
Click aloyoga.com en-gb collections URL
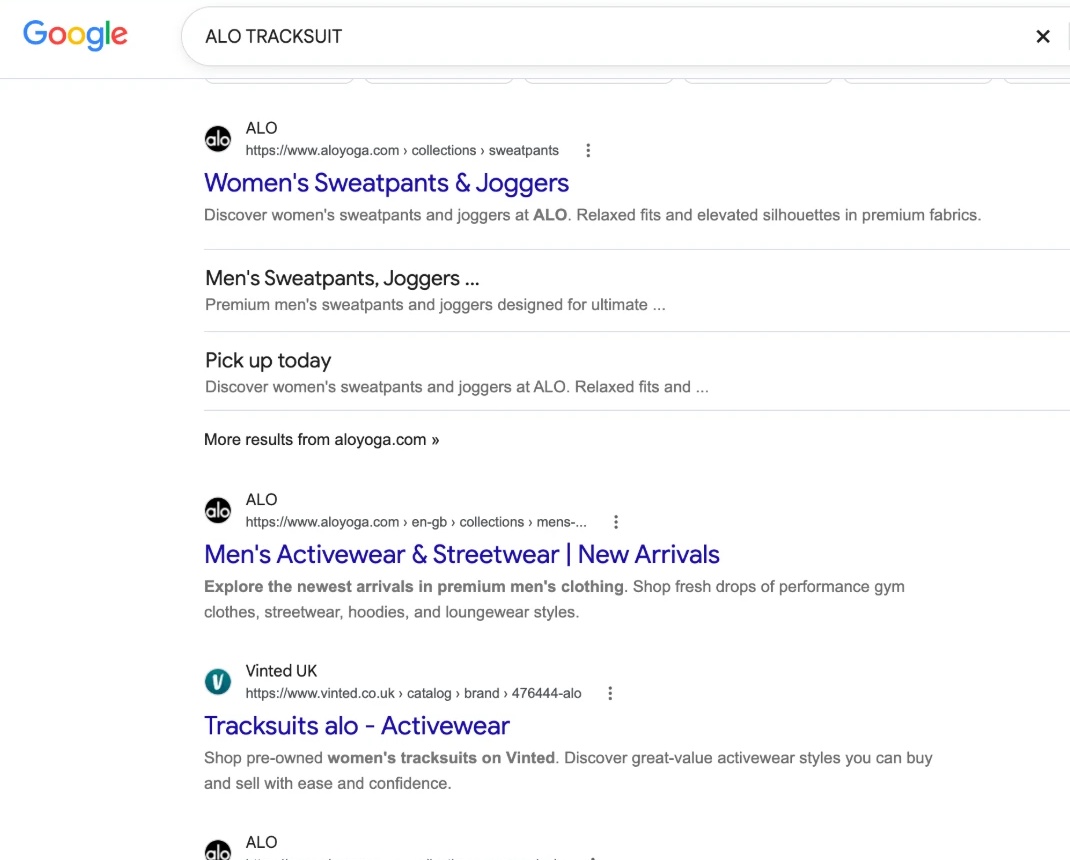click(x=416, y=522)
